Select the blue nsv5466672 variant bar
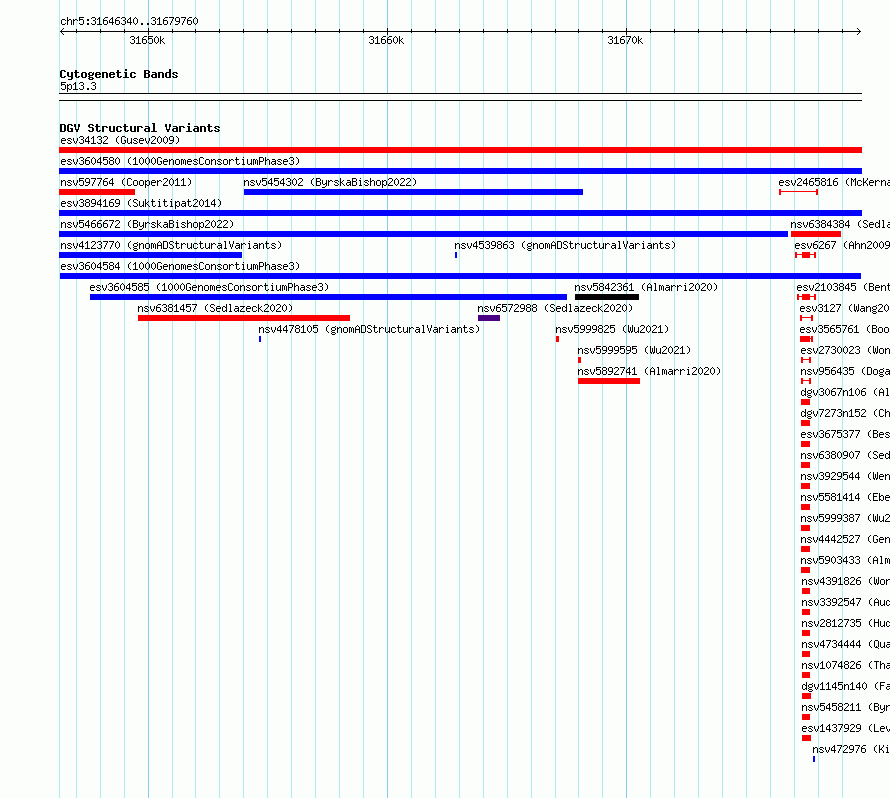This screenshot has height=798, width=890. pyautogui.click(x=423, y=234)
